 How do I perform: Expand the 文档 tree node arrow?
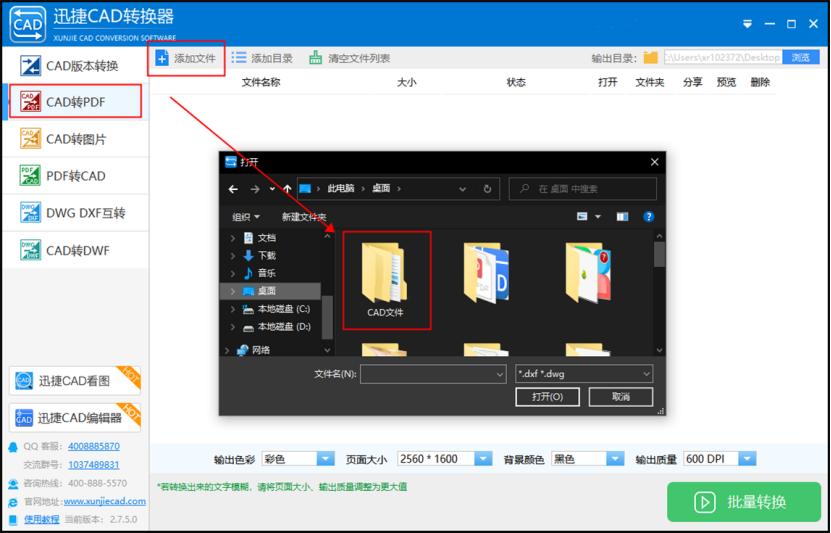tap(233, 238)
